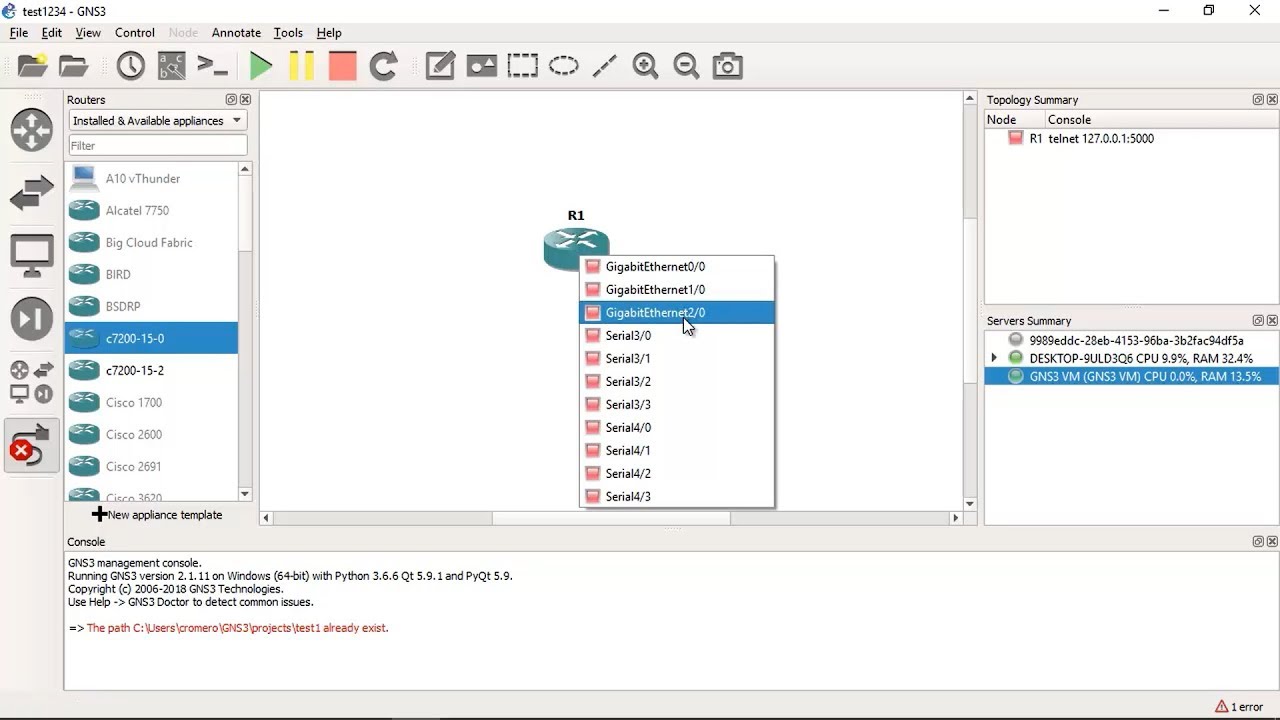Take a screenshot with camera icon

tap(727, 66)
